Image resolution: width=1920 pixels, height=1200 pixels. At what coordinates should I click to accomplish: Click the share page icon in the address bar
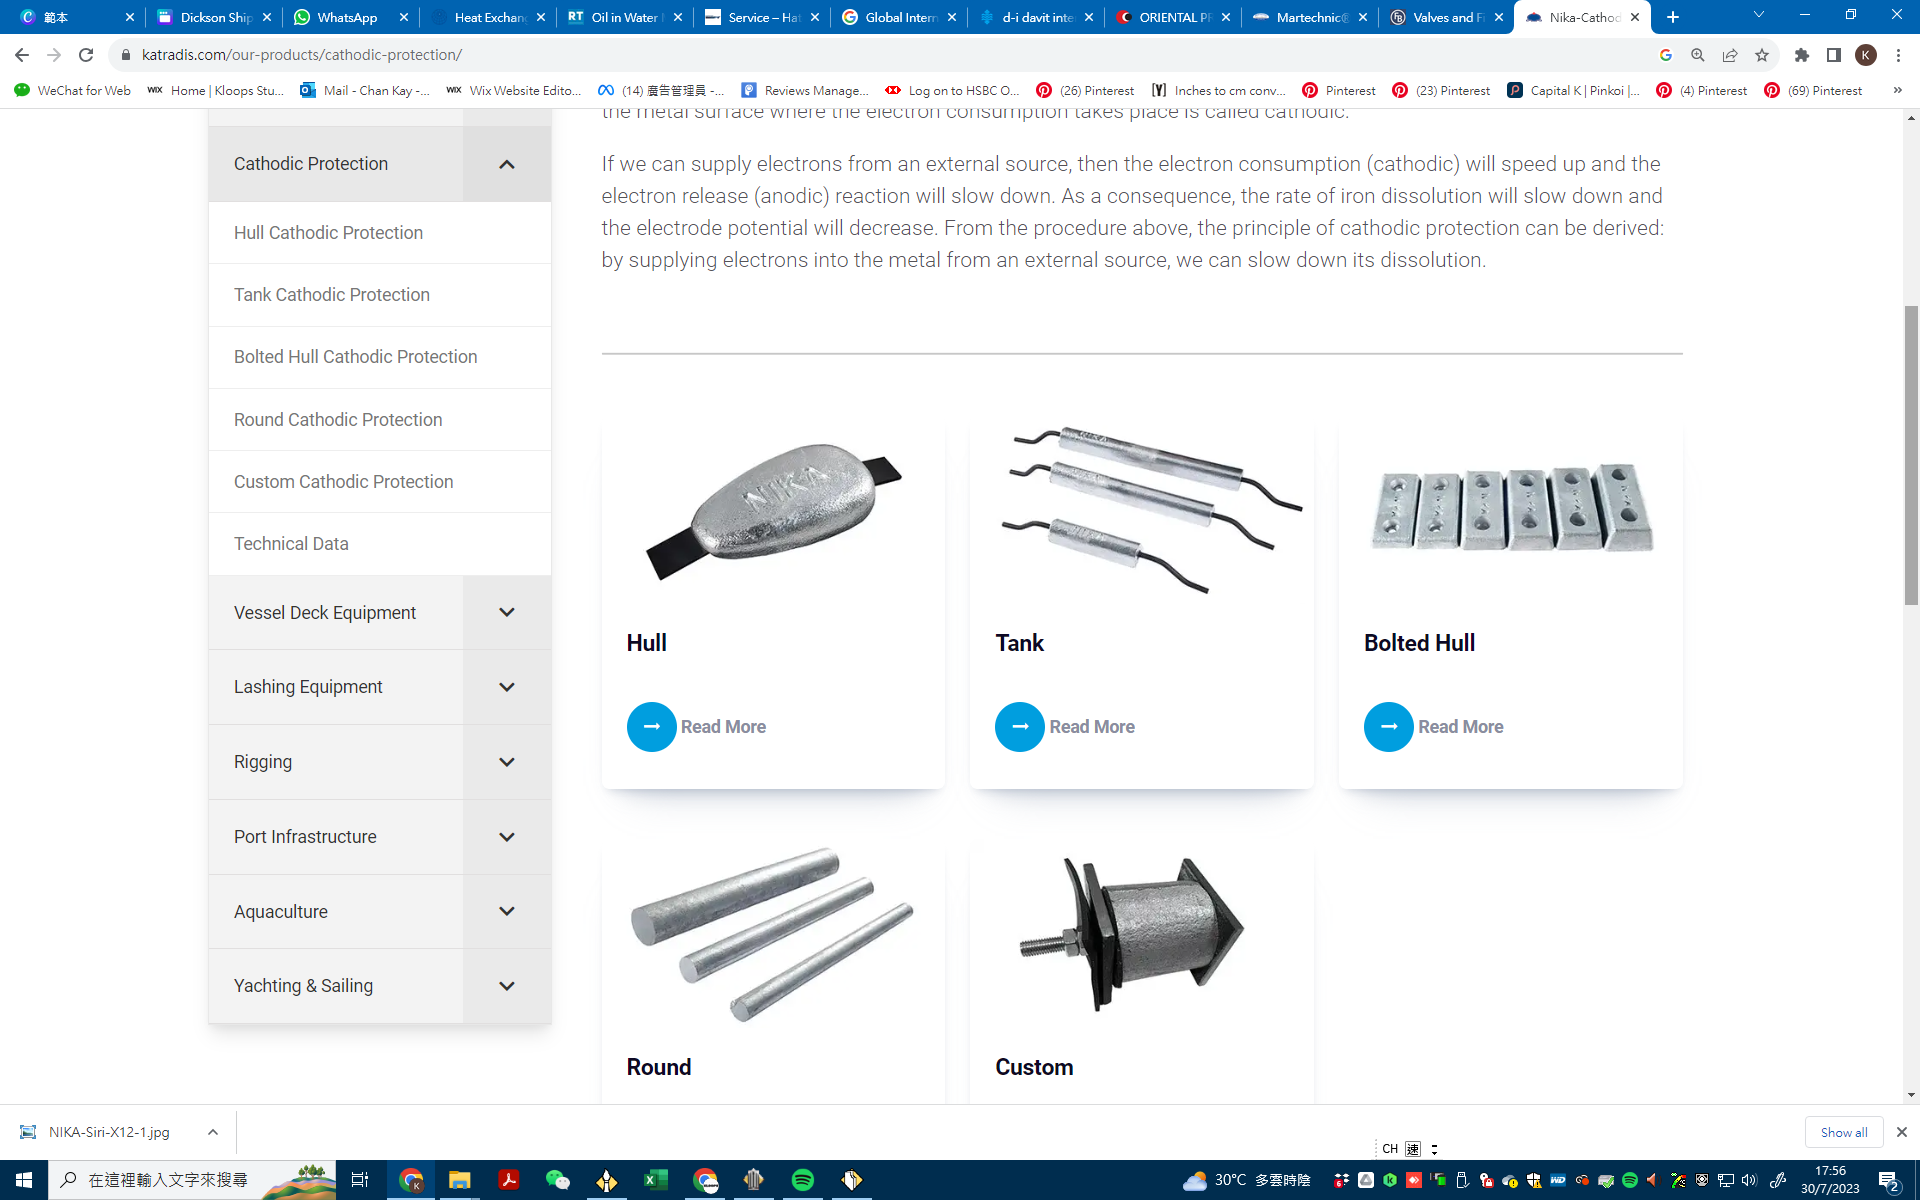click(x=1730, y=55)
